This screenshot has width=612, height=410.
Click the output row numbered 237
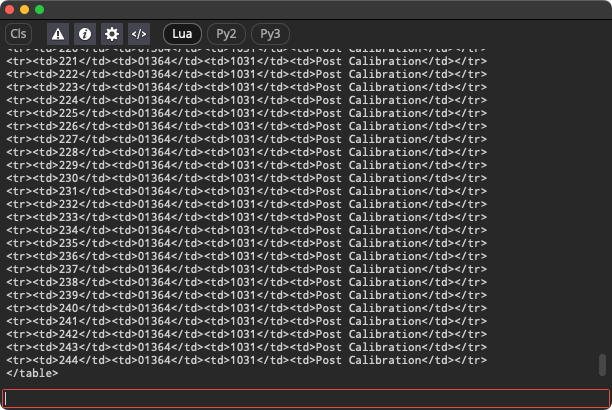click(247, 269)
